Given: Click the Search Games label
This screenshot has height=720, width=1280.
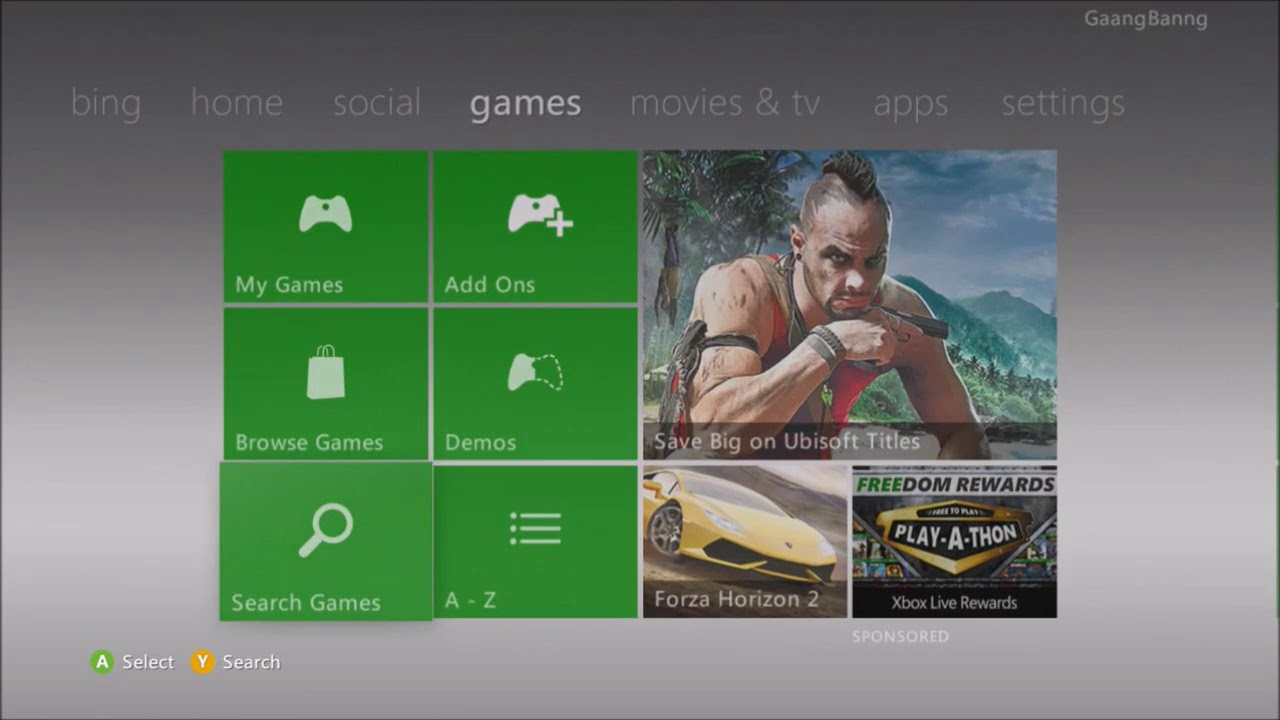Looking at the screenshot, I should [306, 603].
